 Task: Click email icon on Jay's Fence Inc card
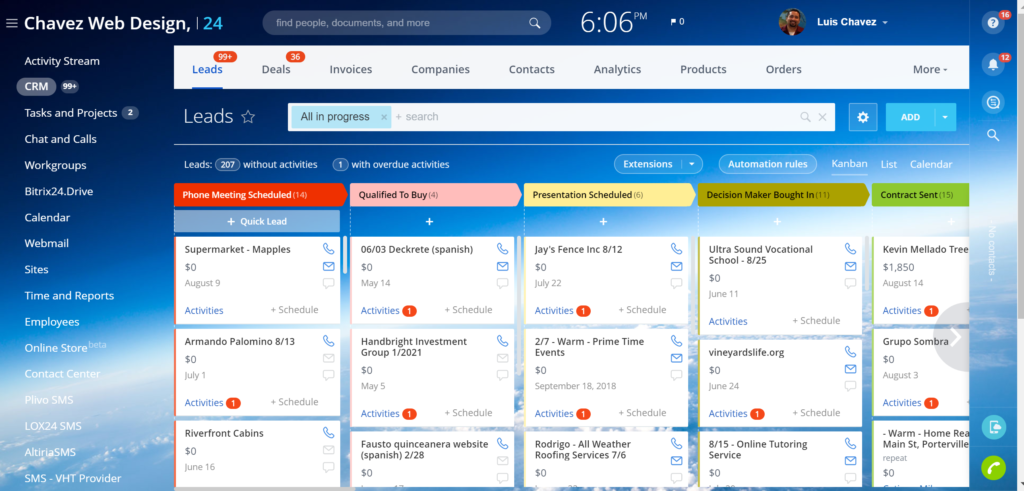point(677,266)
